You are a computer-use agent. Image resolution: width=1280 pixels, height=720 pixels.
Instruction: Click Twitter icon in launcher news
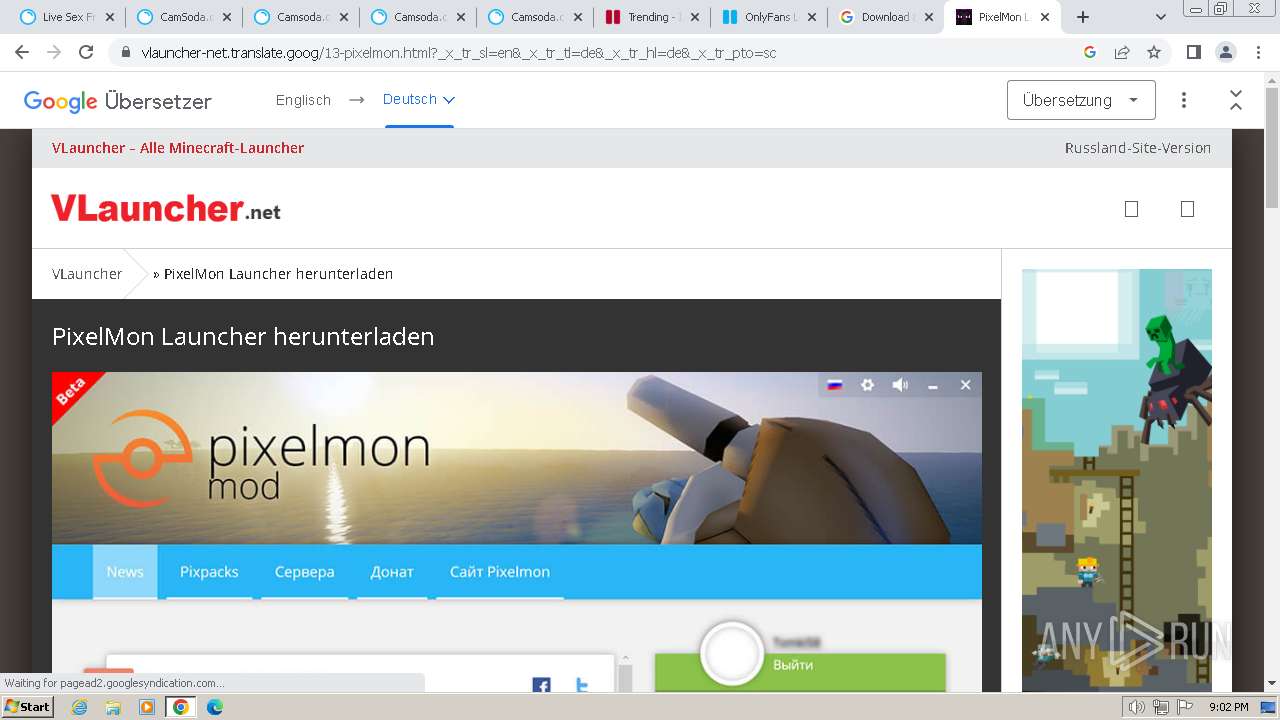582,685
